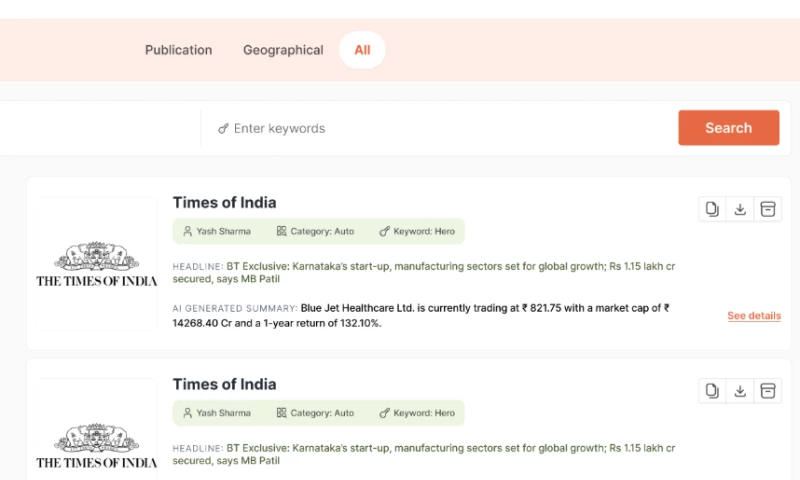Click keyword key icon in second card tag
Image resolution: width=800 pixels, height=480 pixels.
click(x=384, y=413)
